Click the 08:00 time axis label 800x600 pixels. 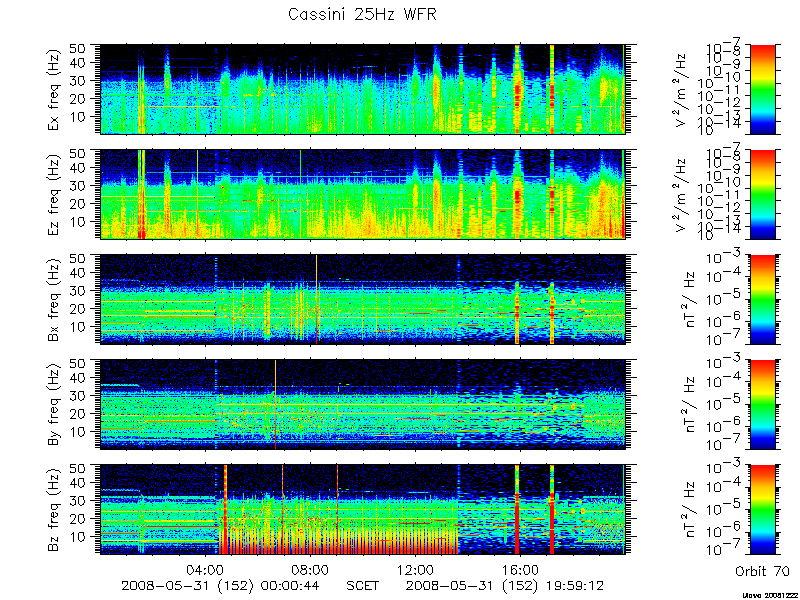click(x=310, y=569)
